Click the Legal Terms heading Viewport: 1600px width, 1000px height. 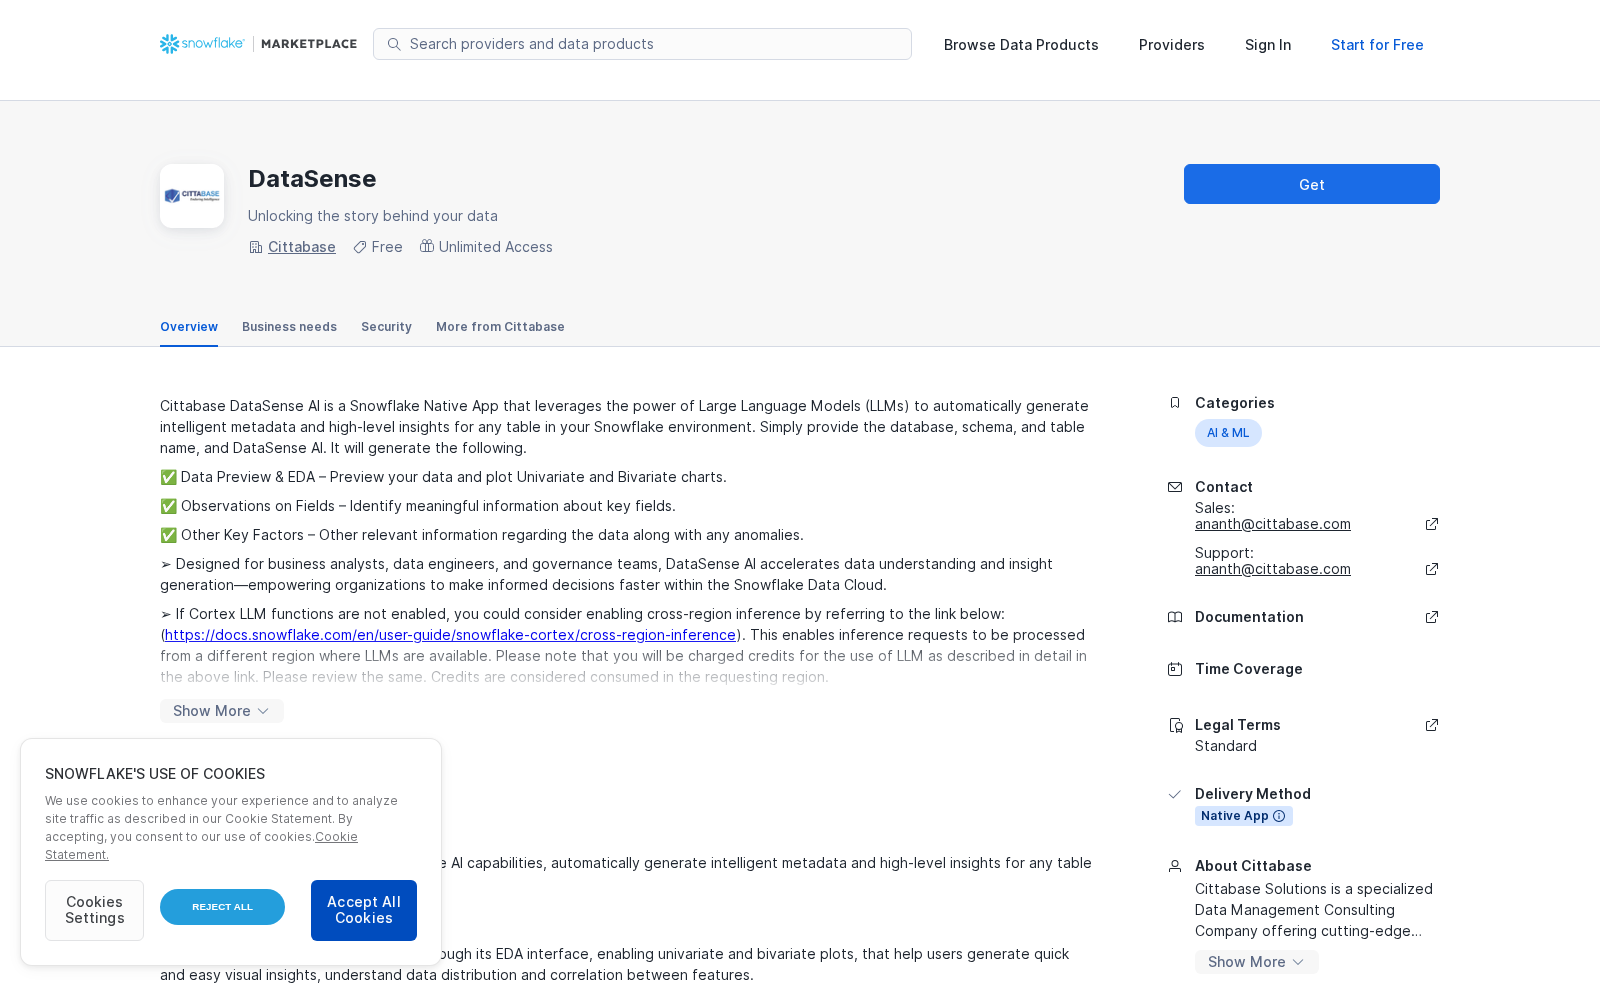click(x=1238, y=725)
